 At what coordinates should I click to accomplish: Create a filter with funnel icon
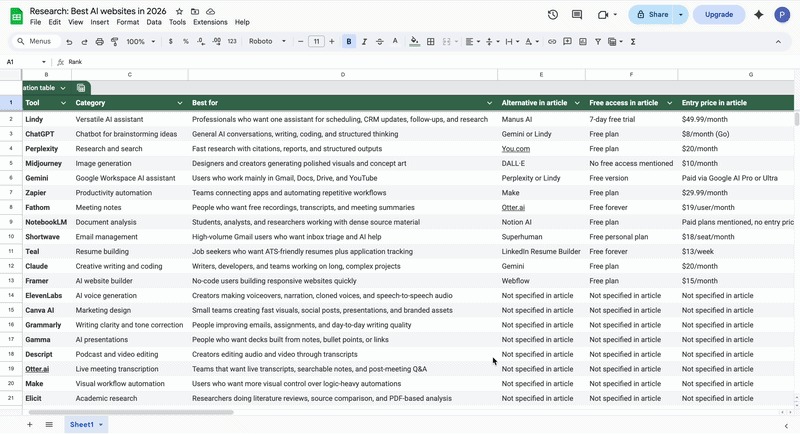(598, 42)
